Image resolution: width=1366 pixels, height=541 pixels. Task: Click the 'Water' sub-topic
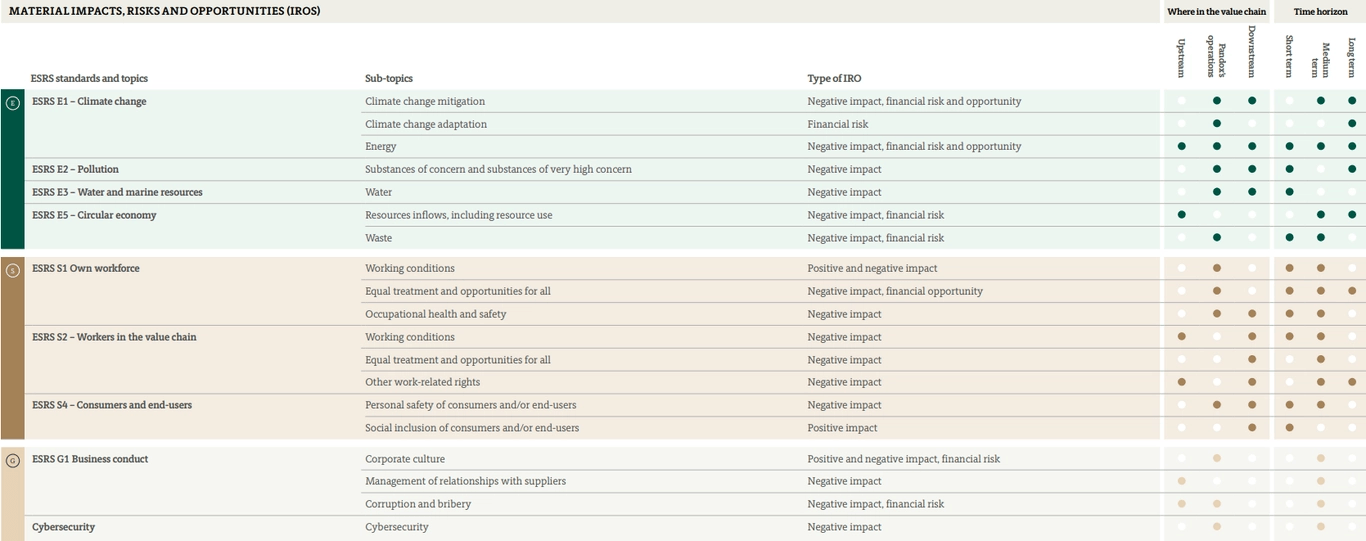tap(378, 192)
